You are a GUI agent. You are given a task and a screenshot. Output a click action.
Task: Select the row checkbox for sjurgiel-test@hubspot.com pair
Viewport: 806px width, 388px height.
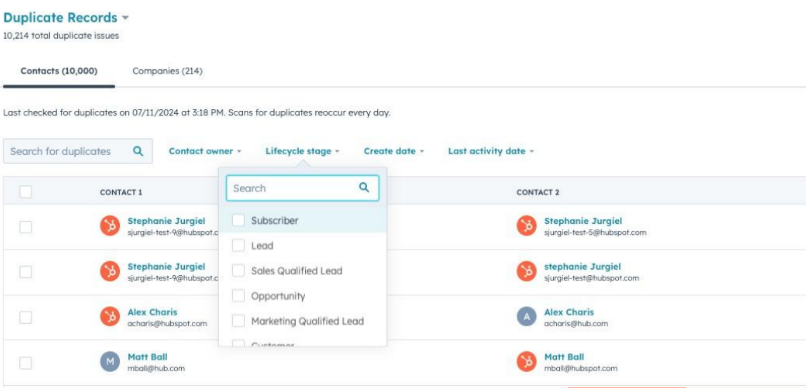(25, 272)
